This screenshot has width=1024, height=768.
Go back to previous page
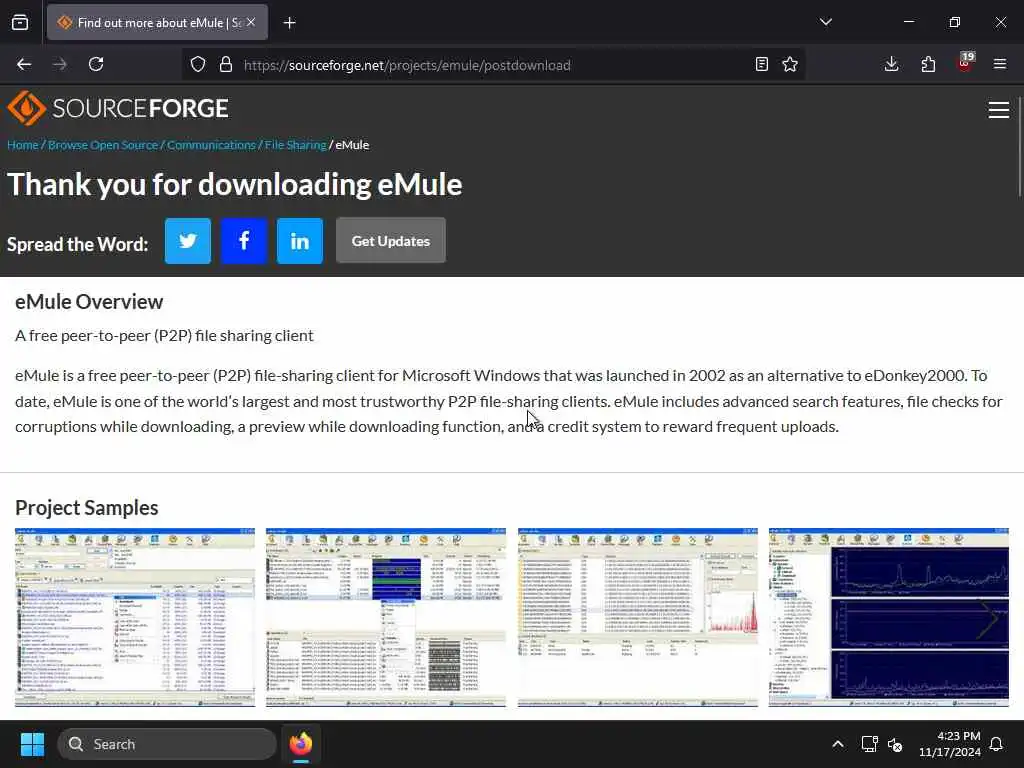(24, 64)
